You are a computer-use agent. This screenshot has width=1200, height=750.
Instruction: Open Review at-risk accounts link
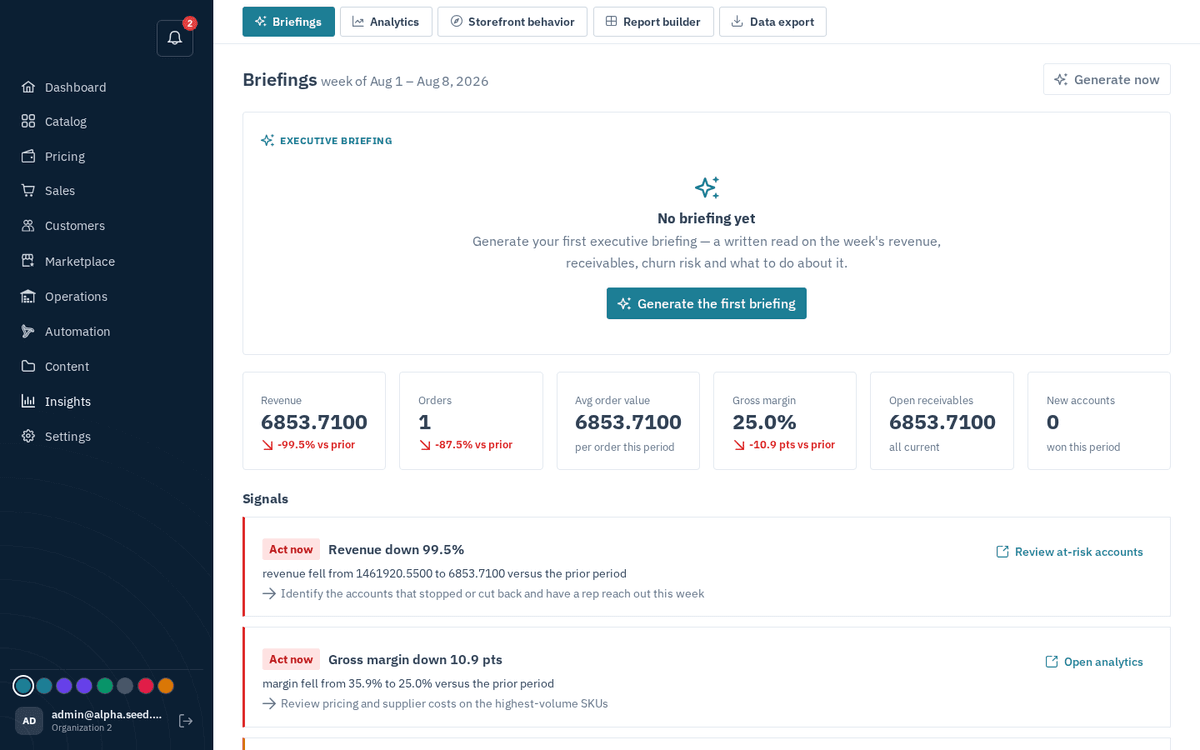click(x=1069, y=552)
